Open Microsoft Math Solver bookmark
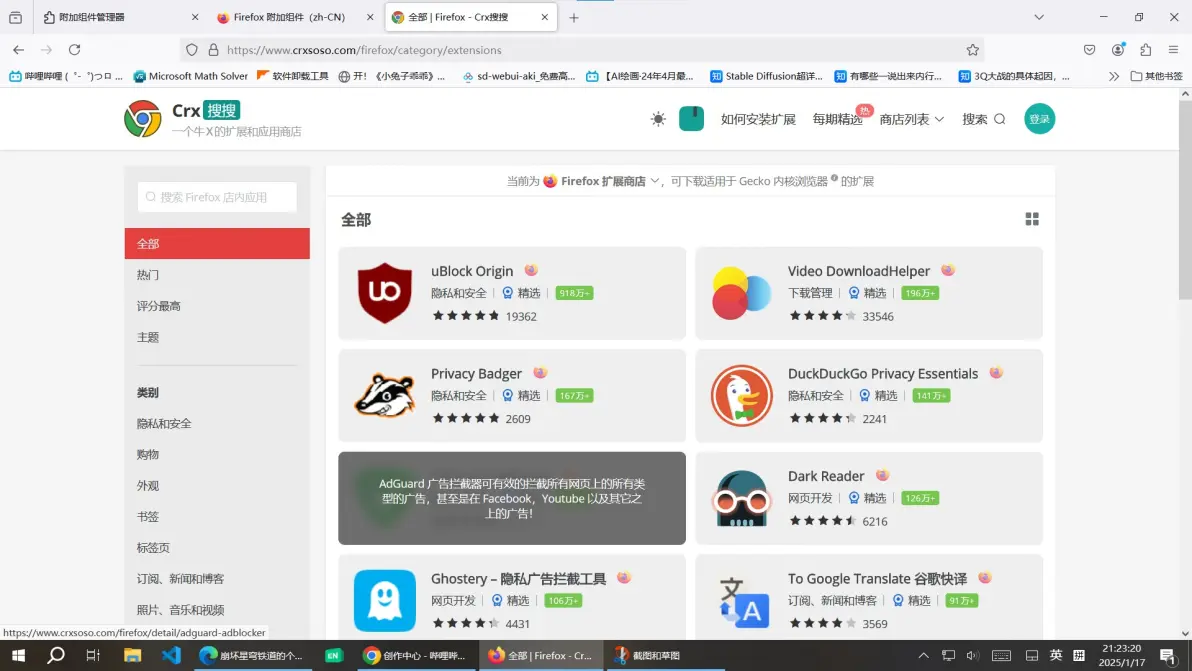The width and height of the screenshot is (1192, 671). [191, 76]
